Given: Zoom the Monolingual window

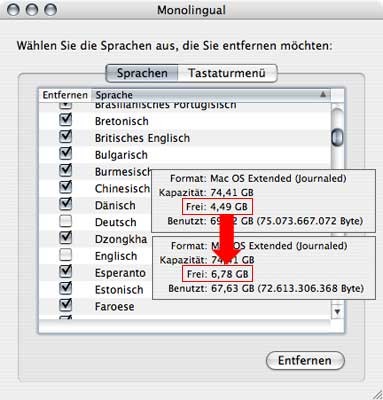Looking at the screenshot, I should 51,10.
